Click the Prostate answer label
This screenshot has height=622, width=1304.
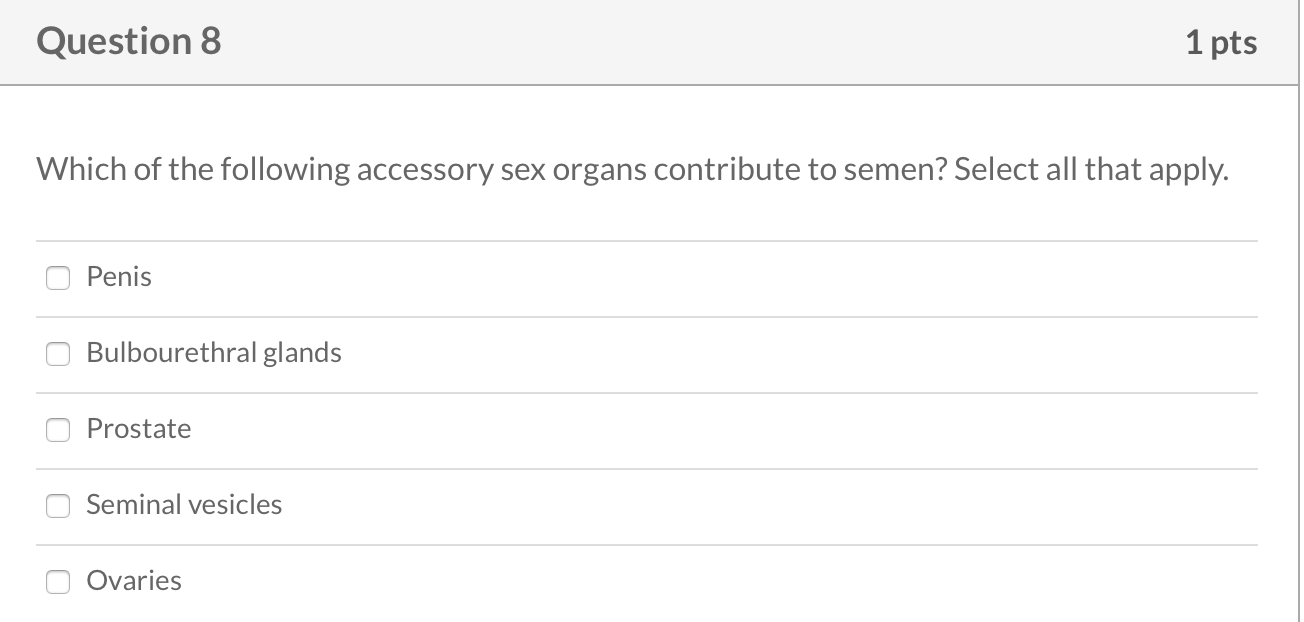pos(138,429)
